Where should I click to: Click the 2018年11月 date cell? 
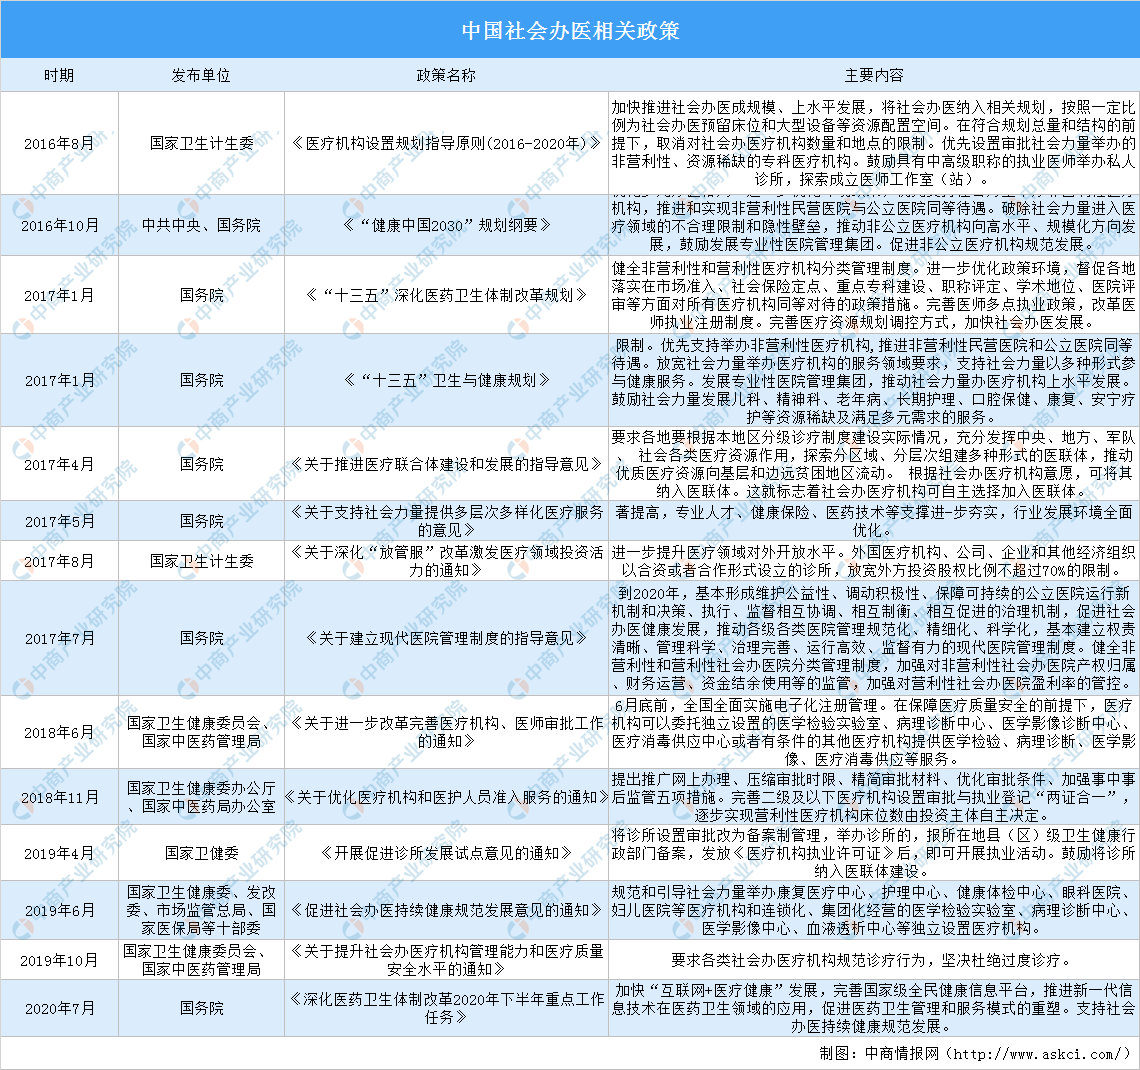click(58, 797)
